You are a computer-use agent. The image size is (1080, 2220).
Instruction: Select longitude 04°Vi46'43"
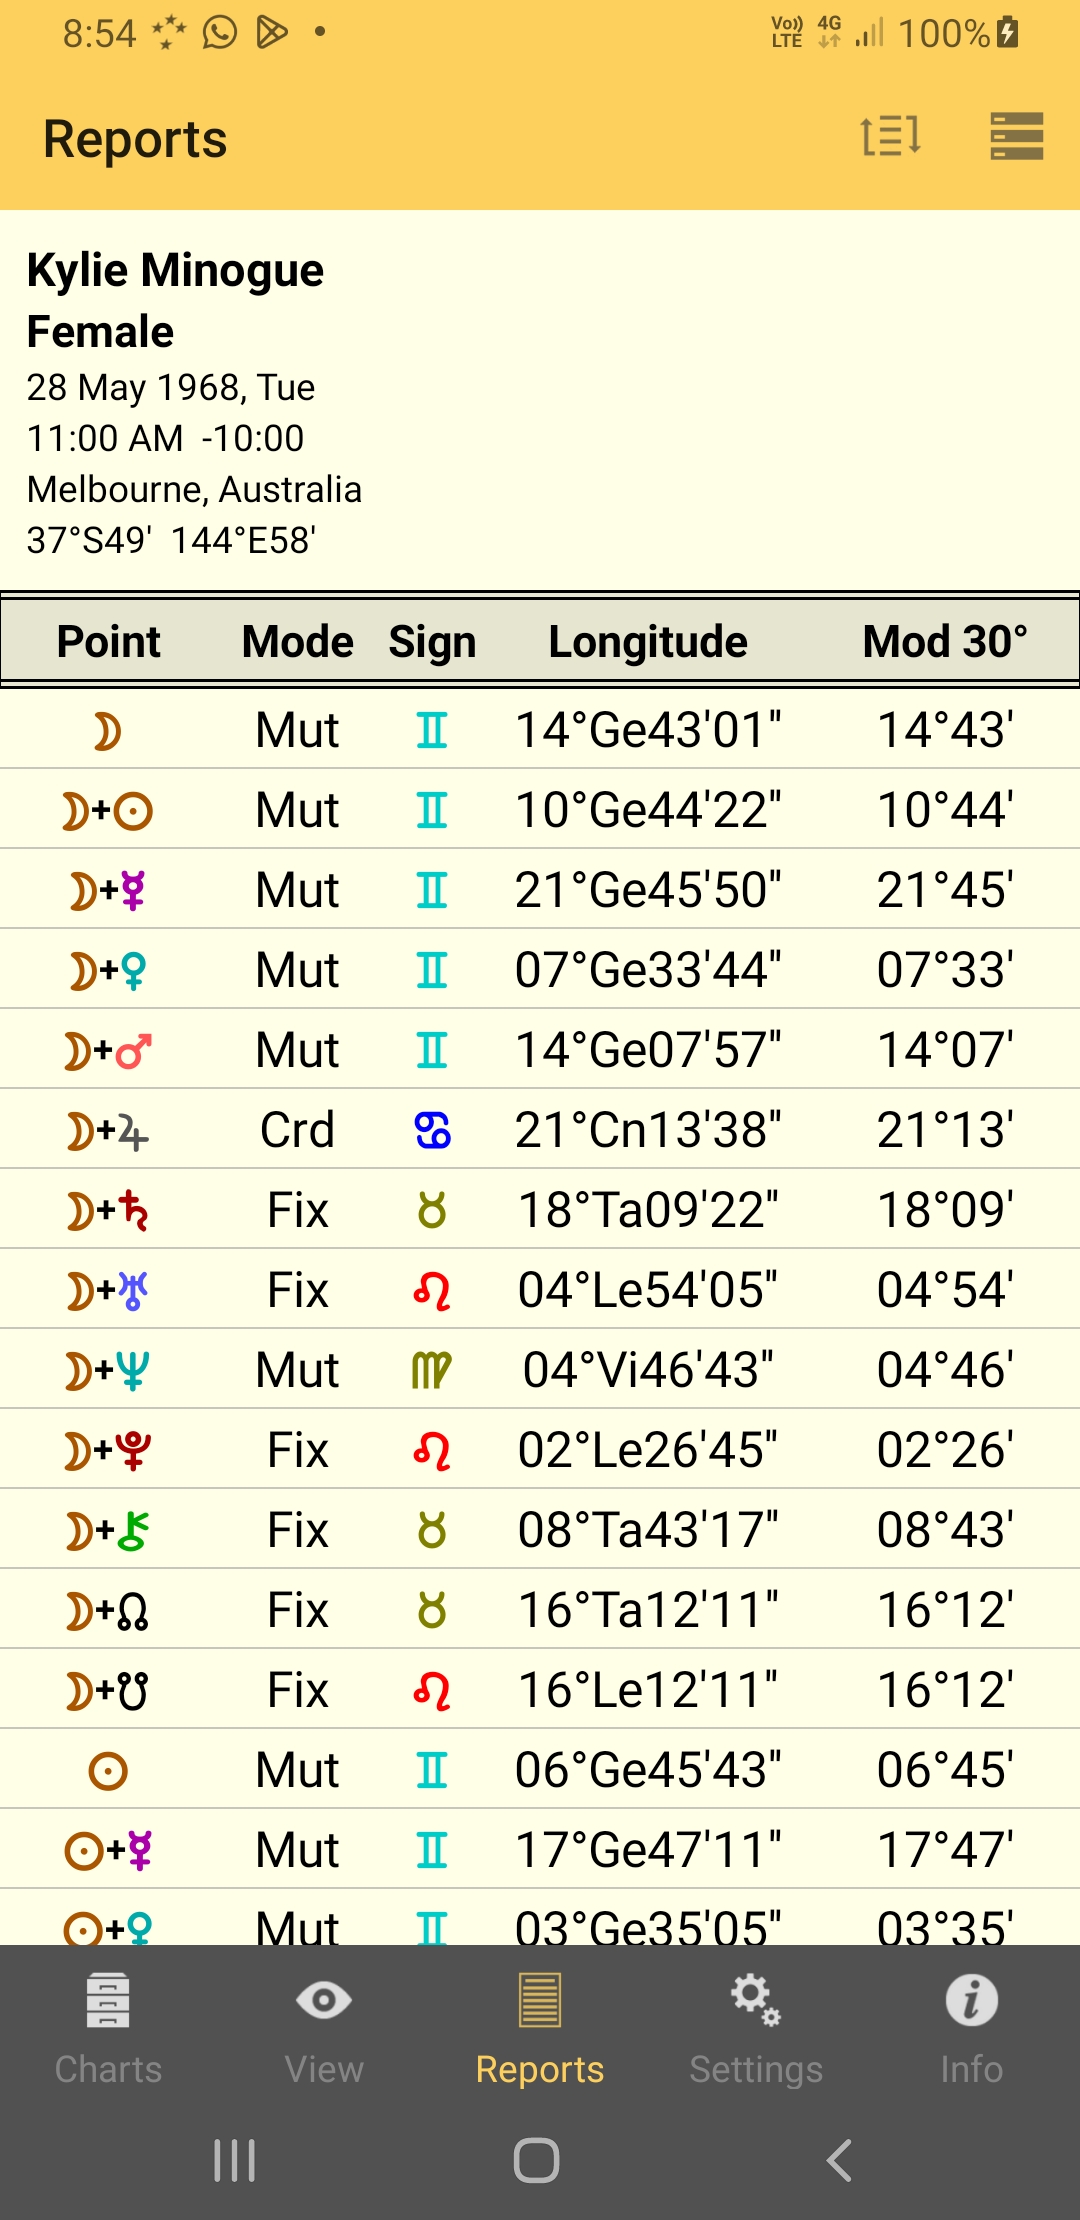pyautogui.click(x=648, y=1370)
